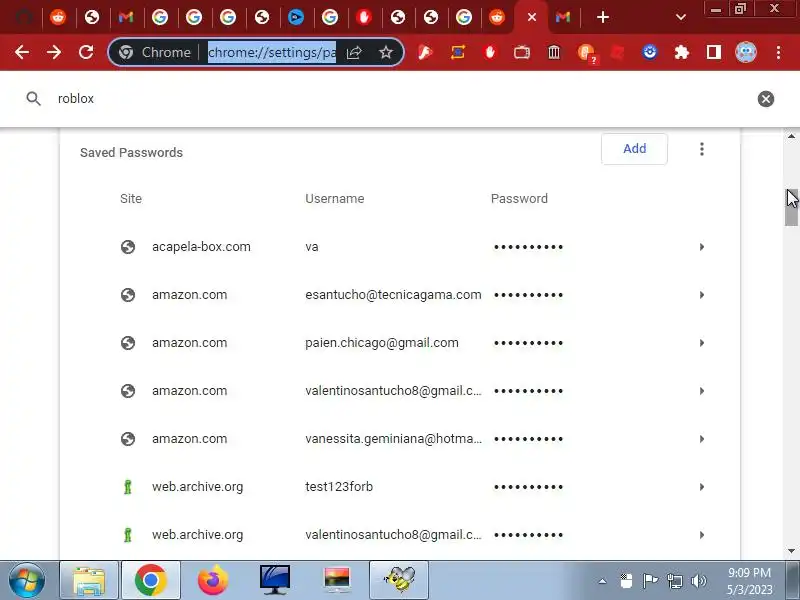Click the magnifier icon in settings search
The width and height of the screenshot is (800, 600).
tap(33, 98)
